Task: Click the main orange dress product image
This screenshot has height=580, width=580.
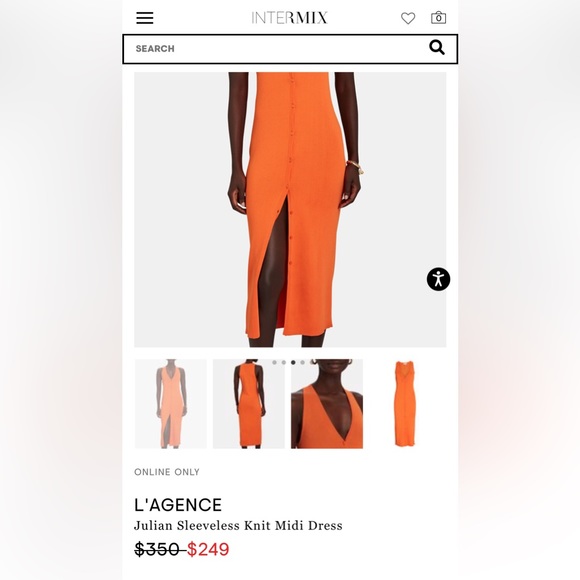Action: pyautogui.click(x=290, y=210)
